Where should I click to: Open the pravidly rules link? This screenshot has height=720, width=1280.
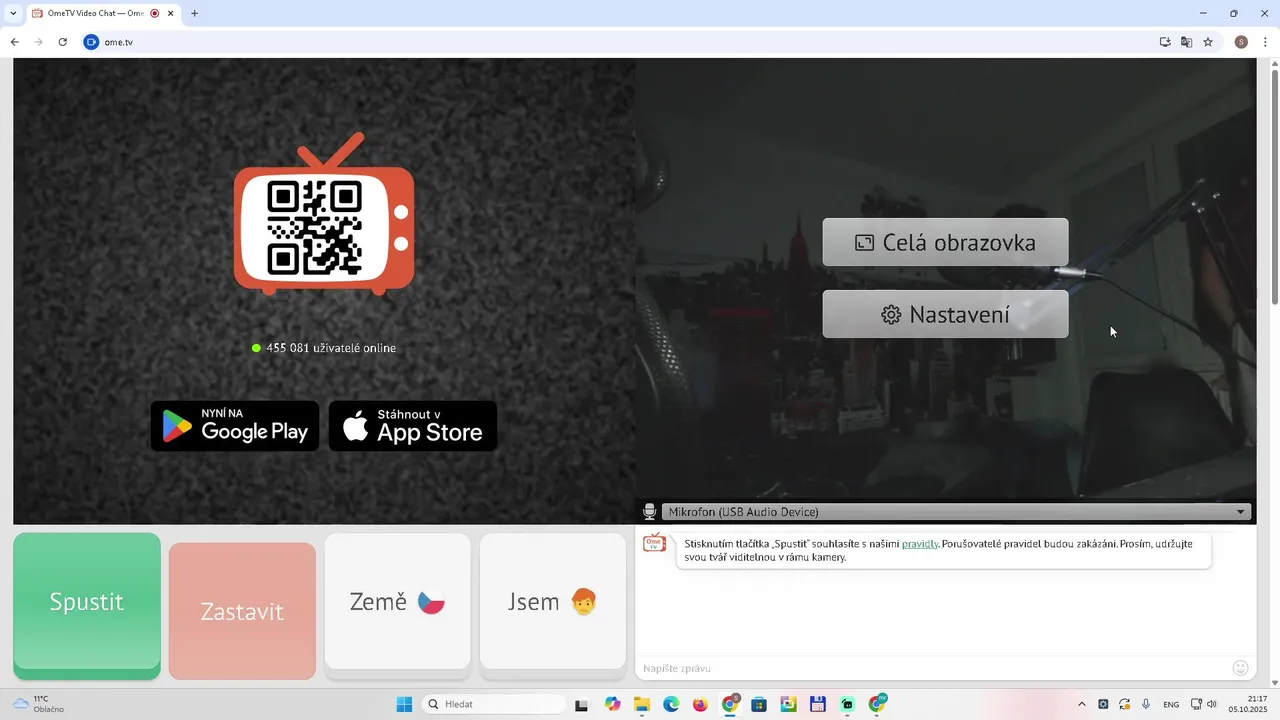point(920,544)
